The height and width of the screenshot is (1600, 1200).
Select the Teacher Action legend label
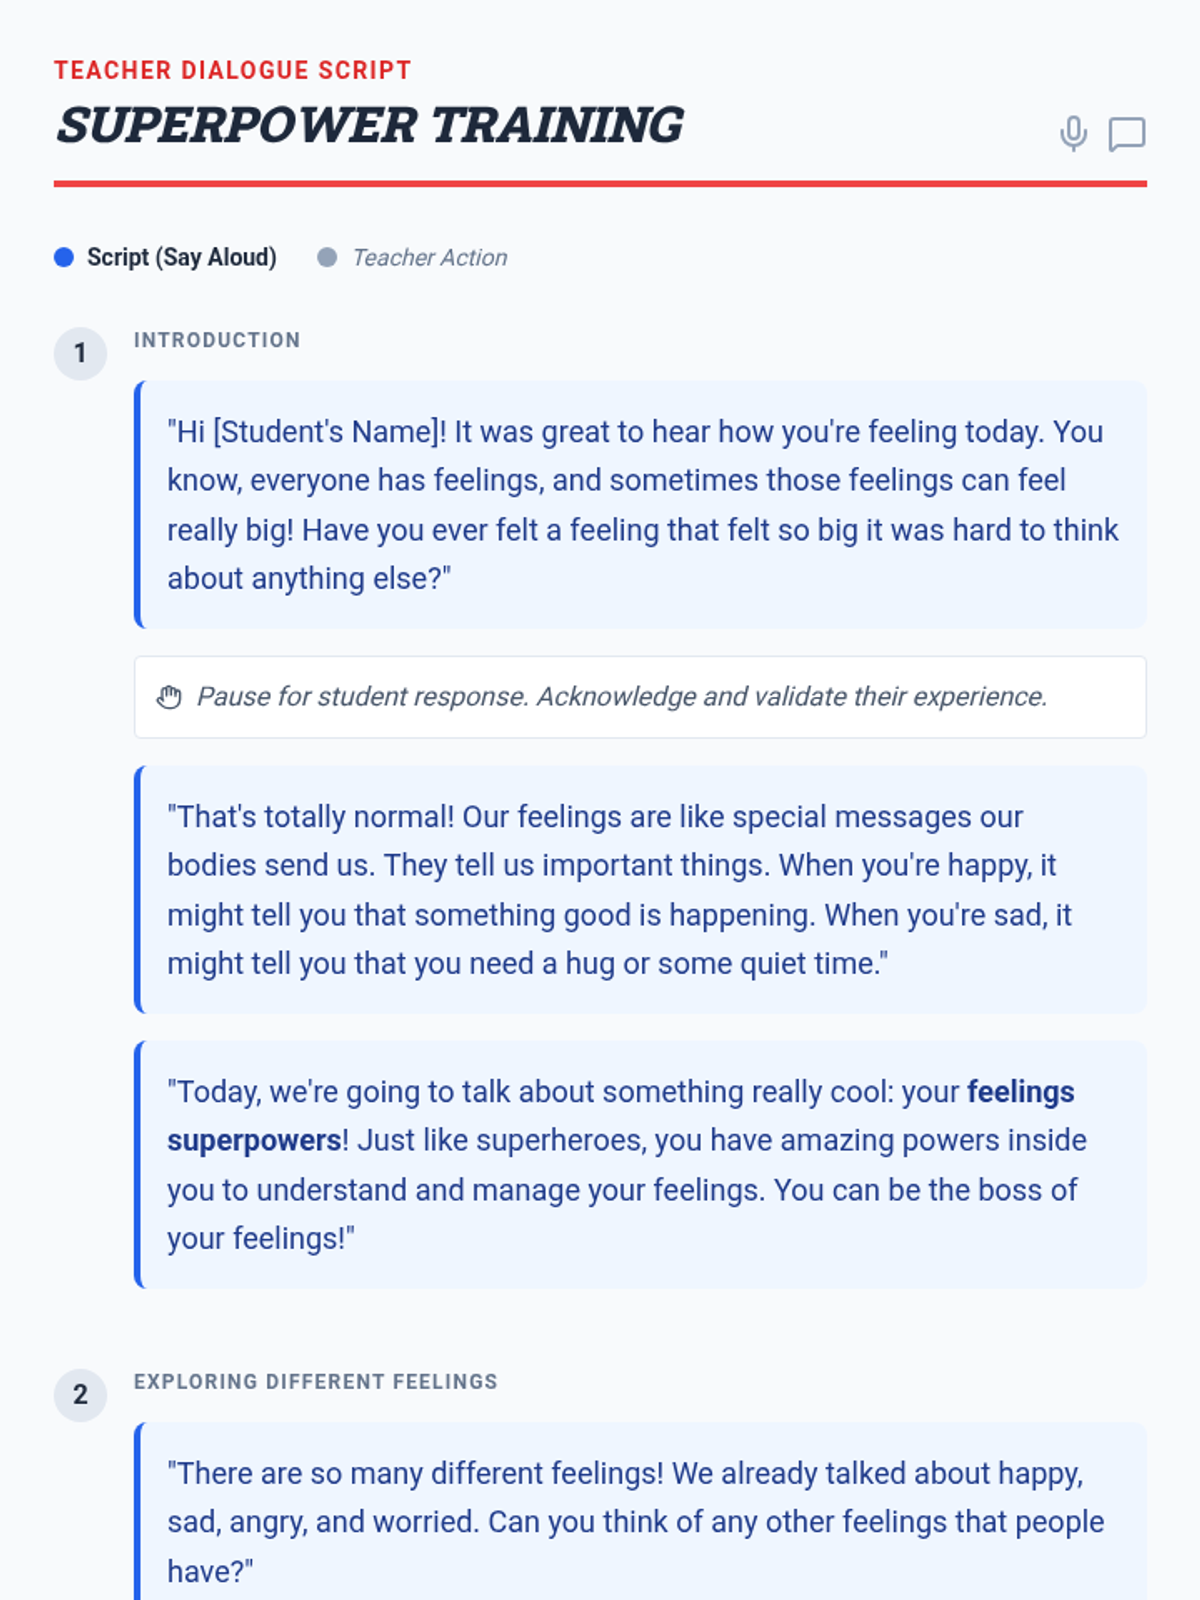point(429,258)
